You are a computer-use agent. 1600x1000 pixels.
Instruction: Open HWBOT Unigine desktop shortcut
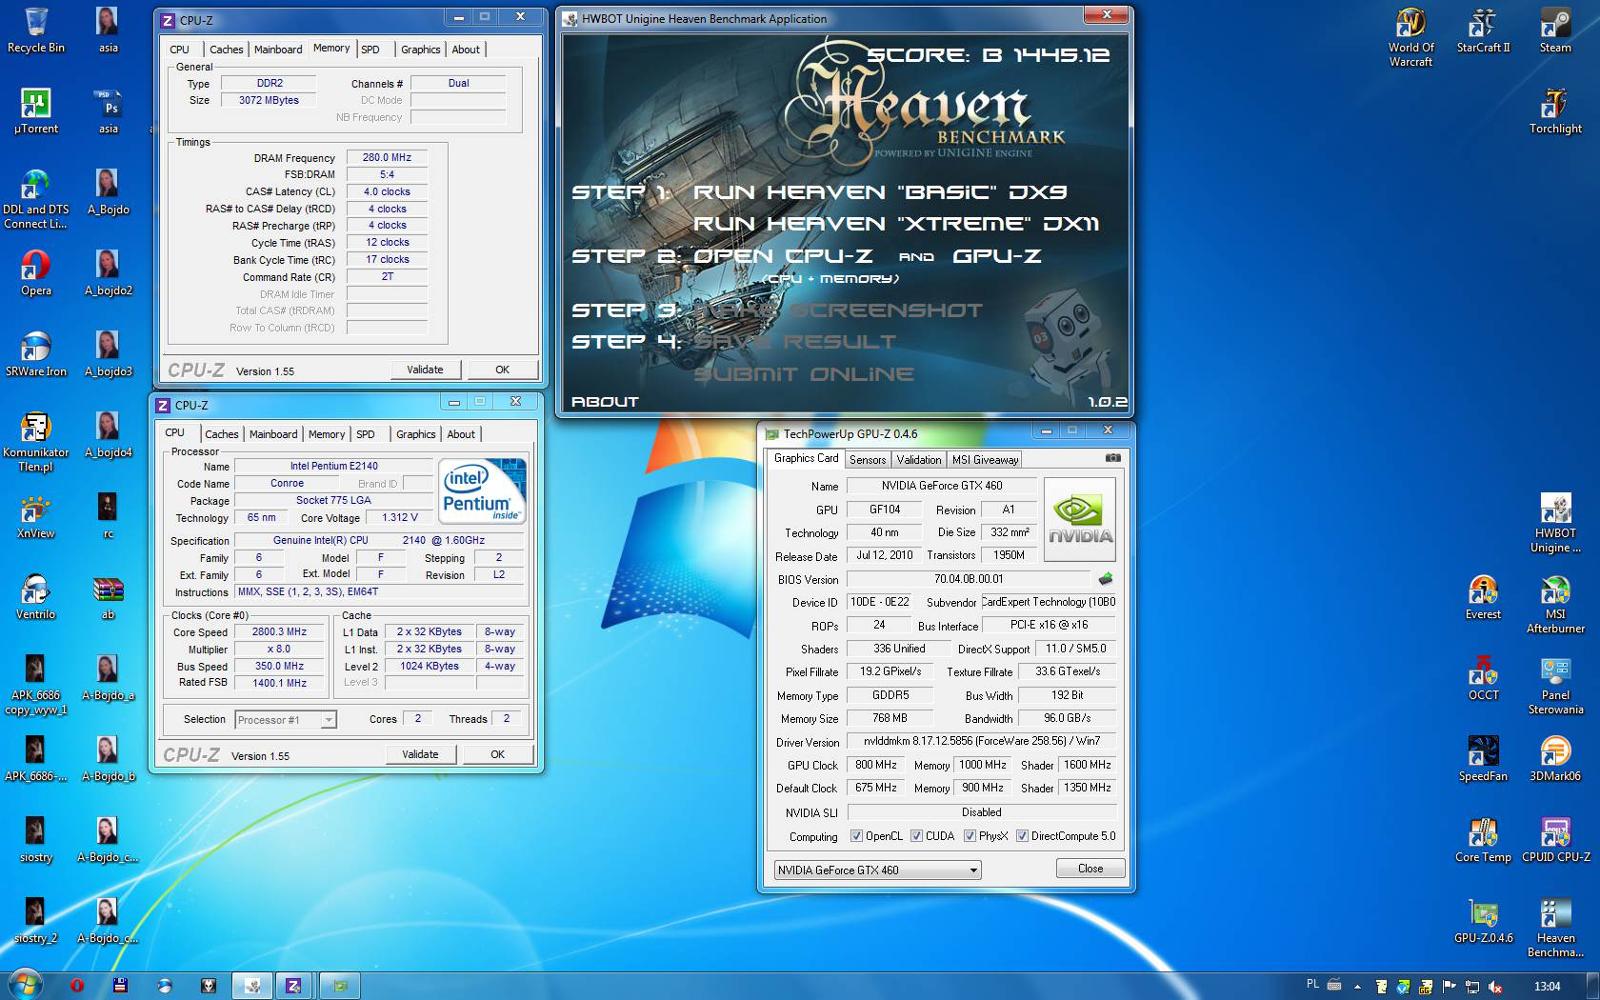[x=1555, y=522]
